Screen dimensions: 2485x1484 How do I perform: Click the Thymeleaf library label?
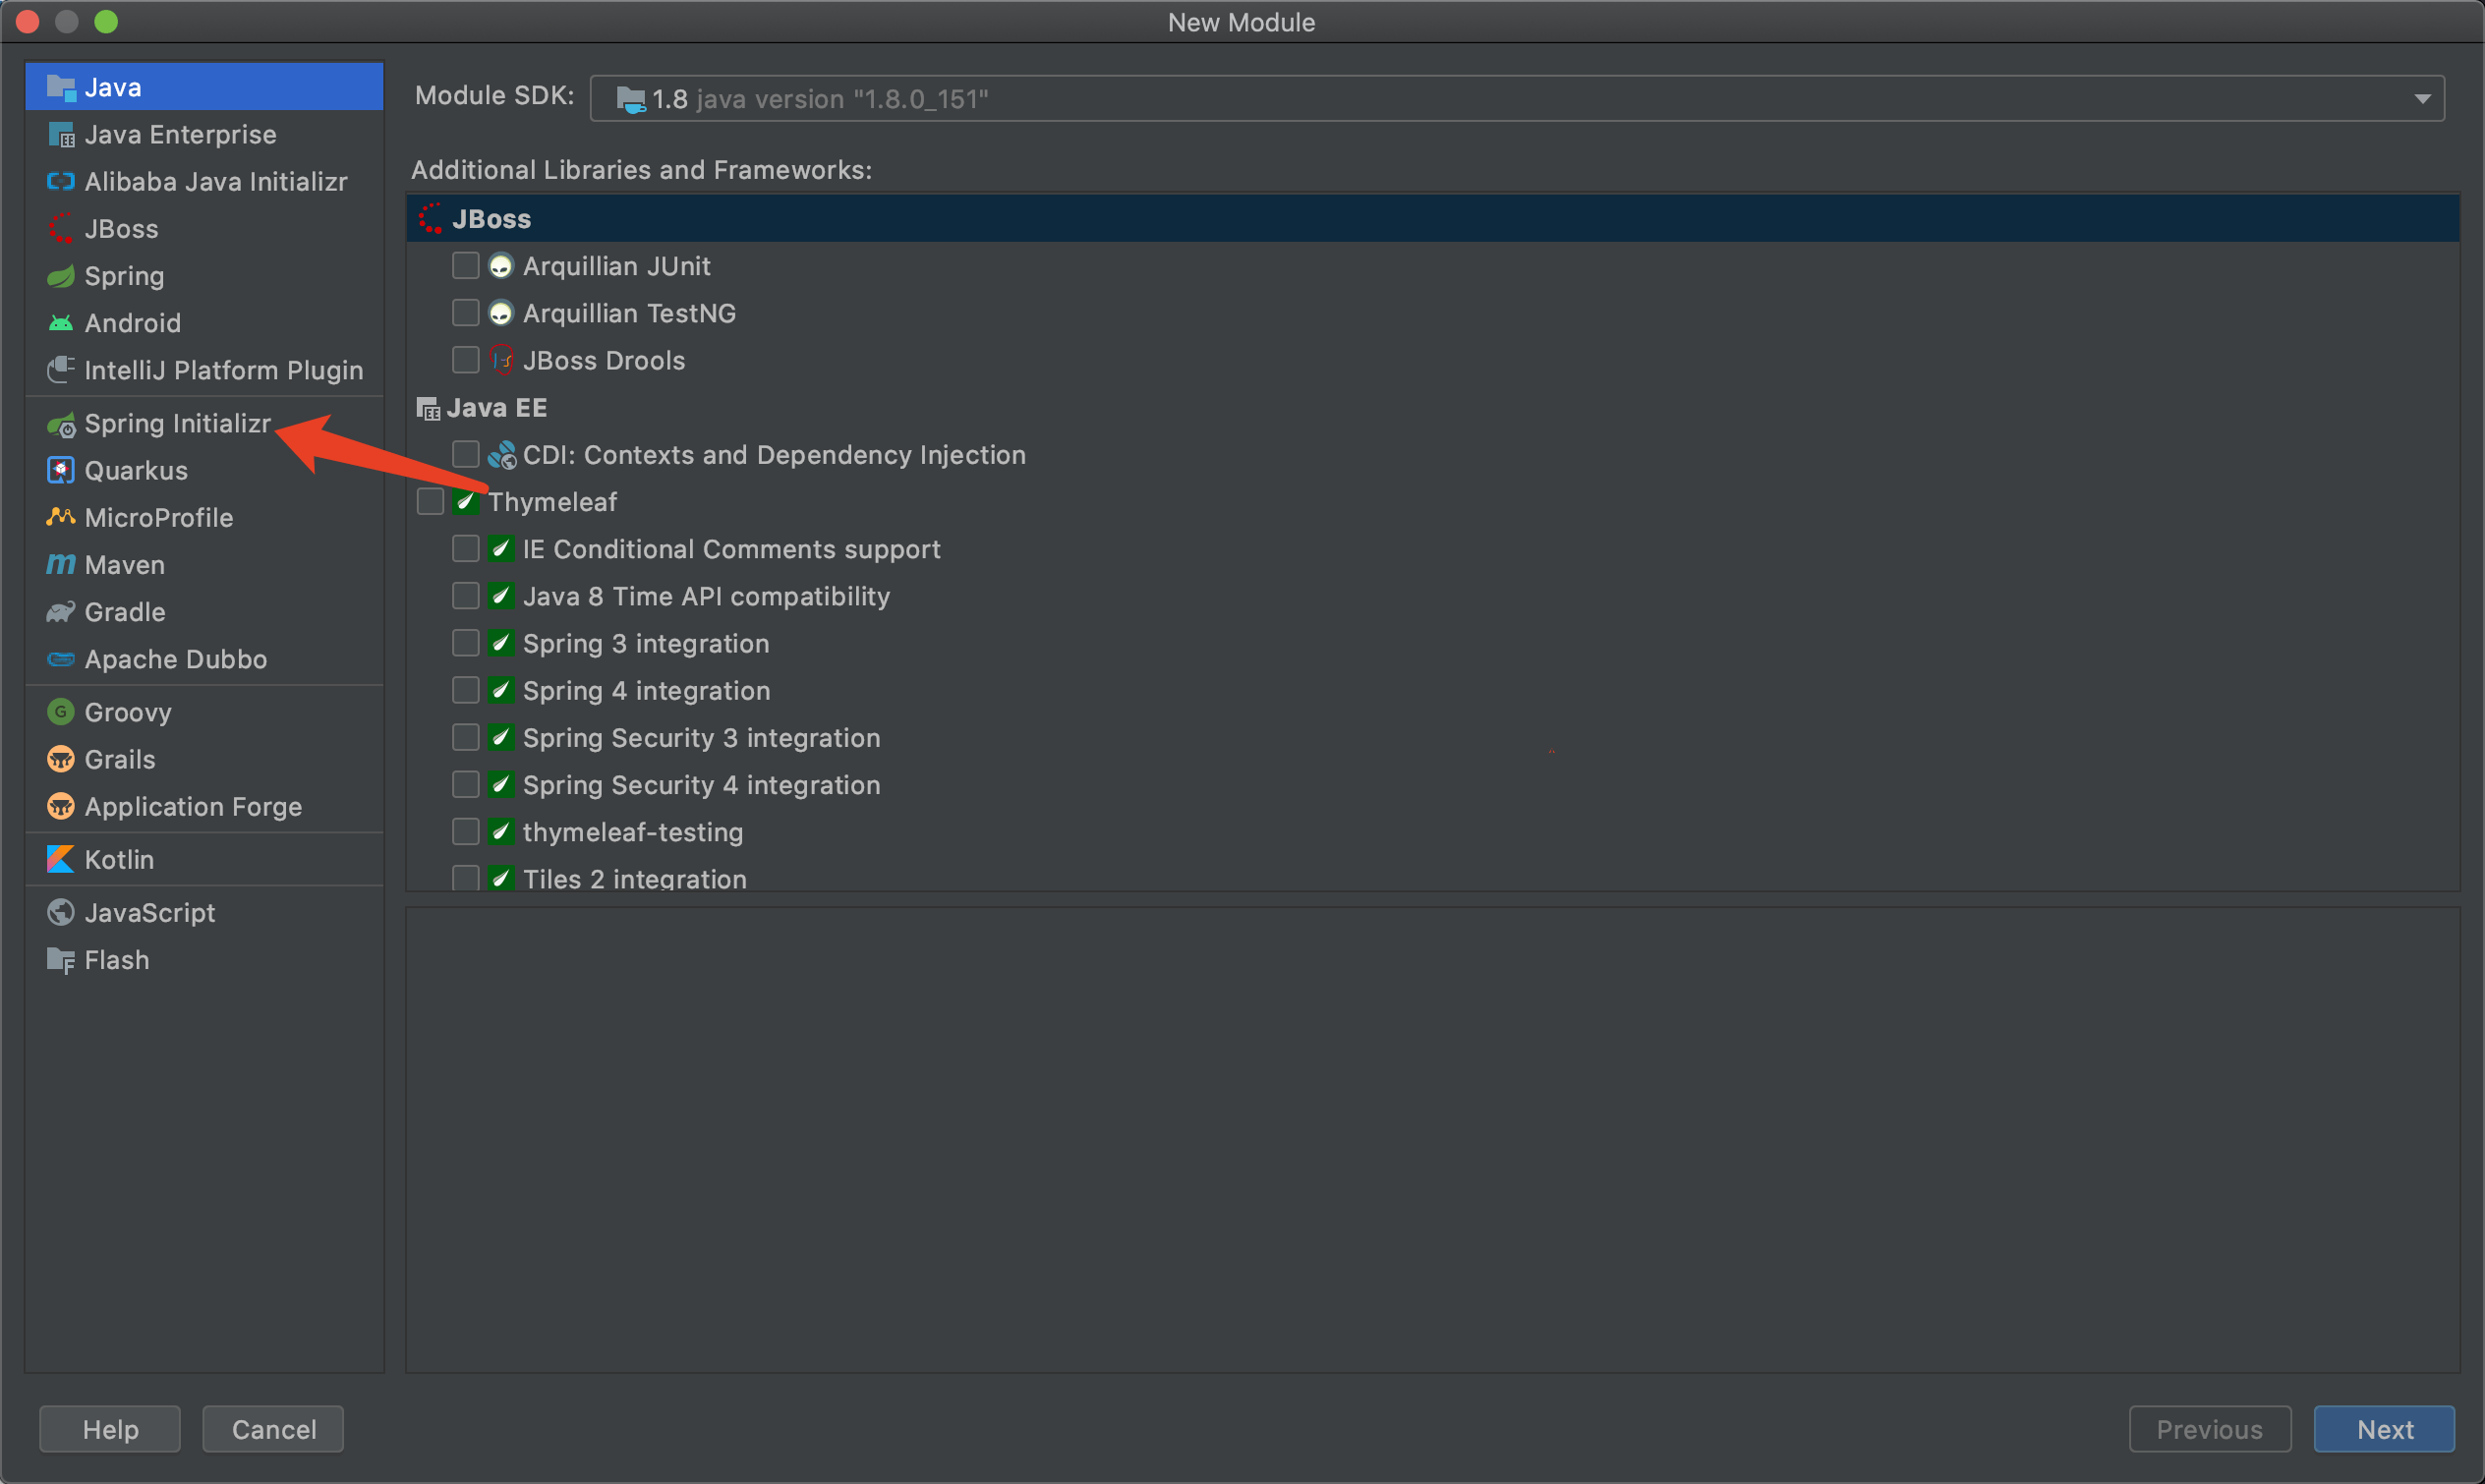tap(553, 502)
